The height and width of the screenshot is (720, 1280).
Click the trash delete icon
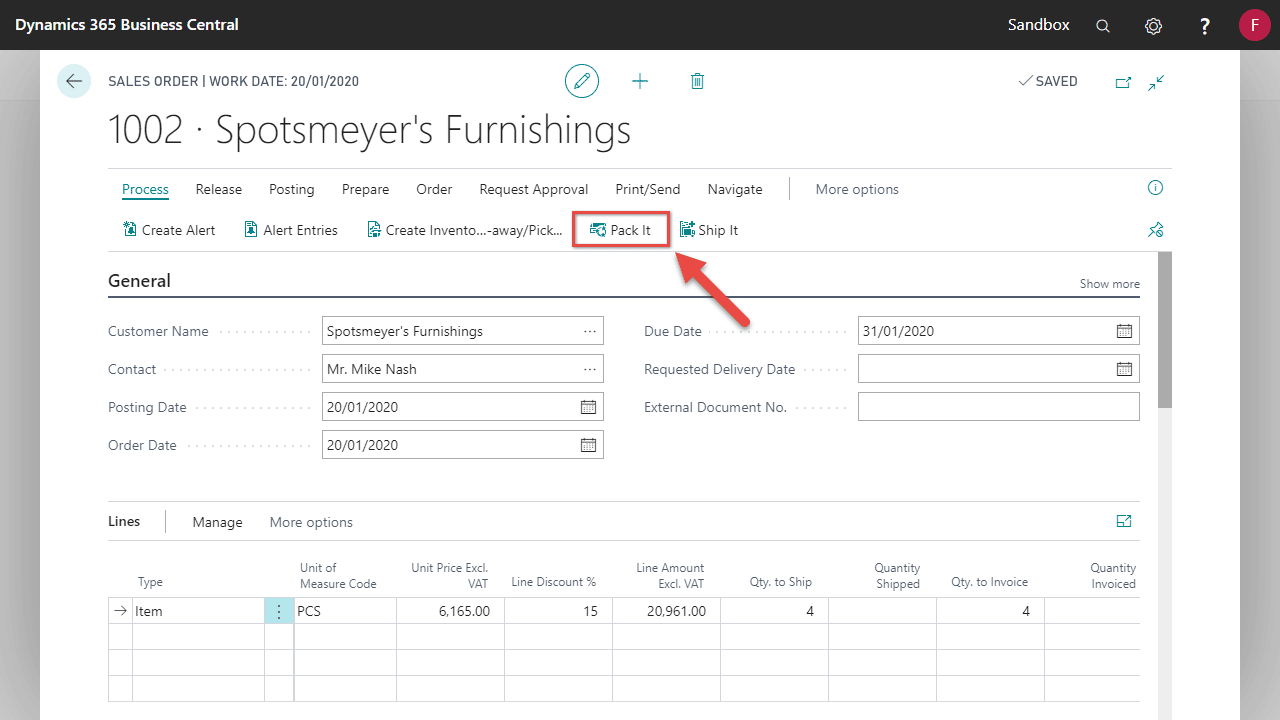pyautogui.click(x=697, y=81)
